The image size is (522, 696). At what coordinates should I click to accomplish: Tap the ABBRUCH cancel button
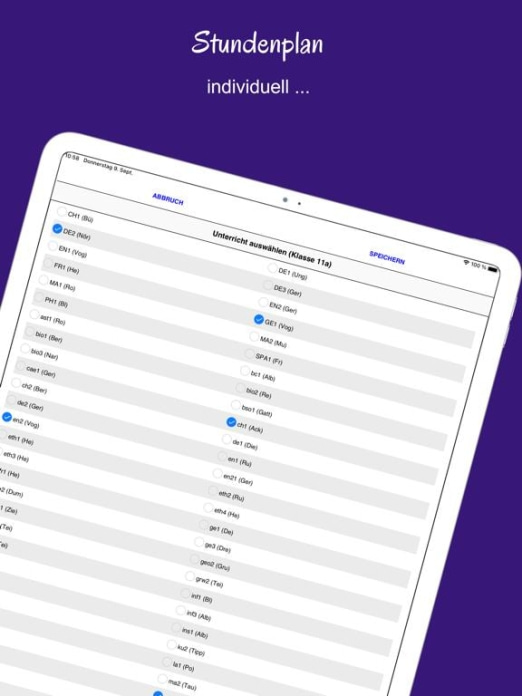point(168,199)
